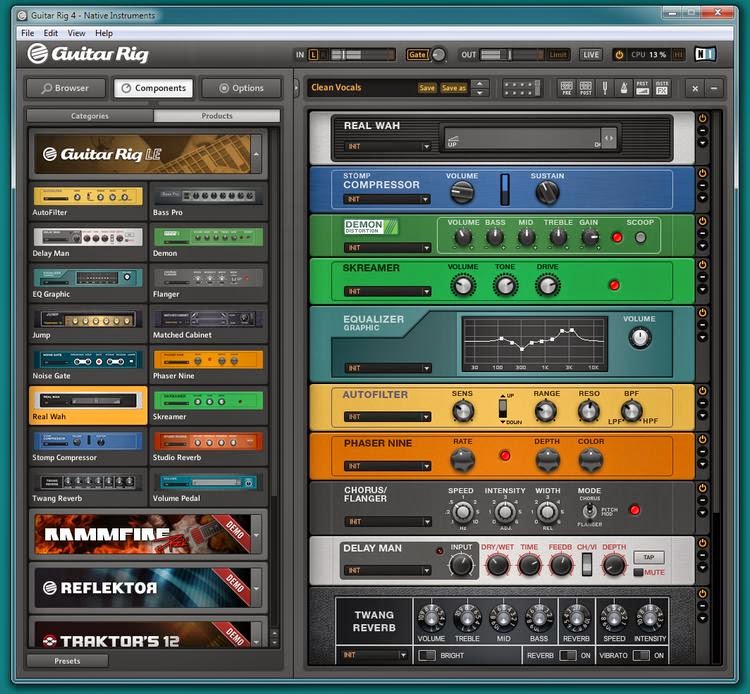Enable the Gate on the header
Viewport: 750px width, 694px height.
point(417,55)
